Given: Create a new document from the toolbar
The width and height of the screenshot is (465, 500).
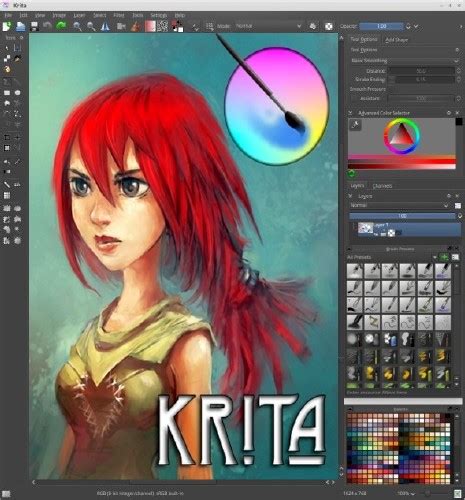Looking at the screenshot, I should pos(7,26).
